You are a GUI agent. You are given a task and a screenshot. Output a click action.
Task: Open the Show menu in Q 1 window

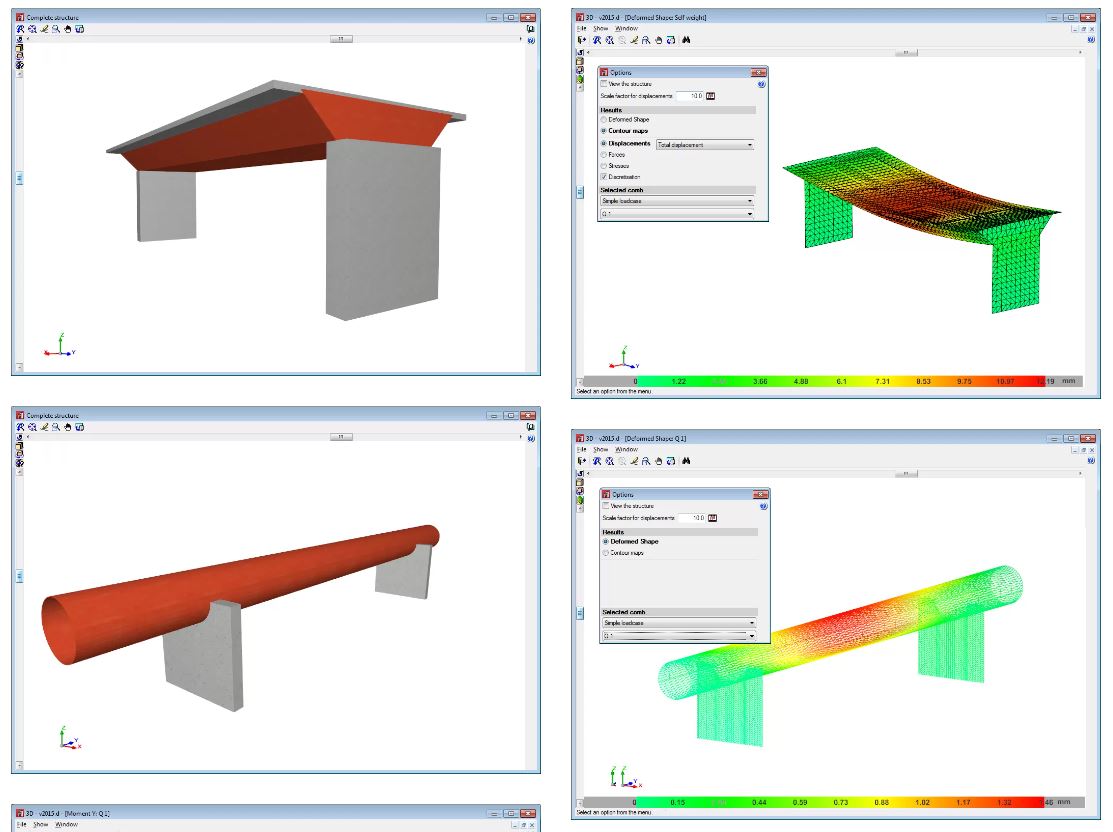point(601,450)
